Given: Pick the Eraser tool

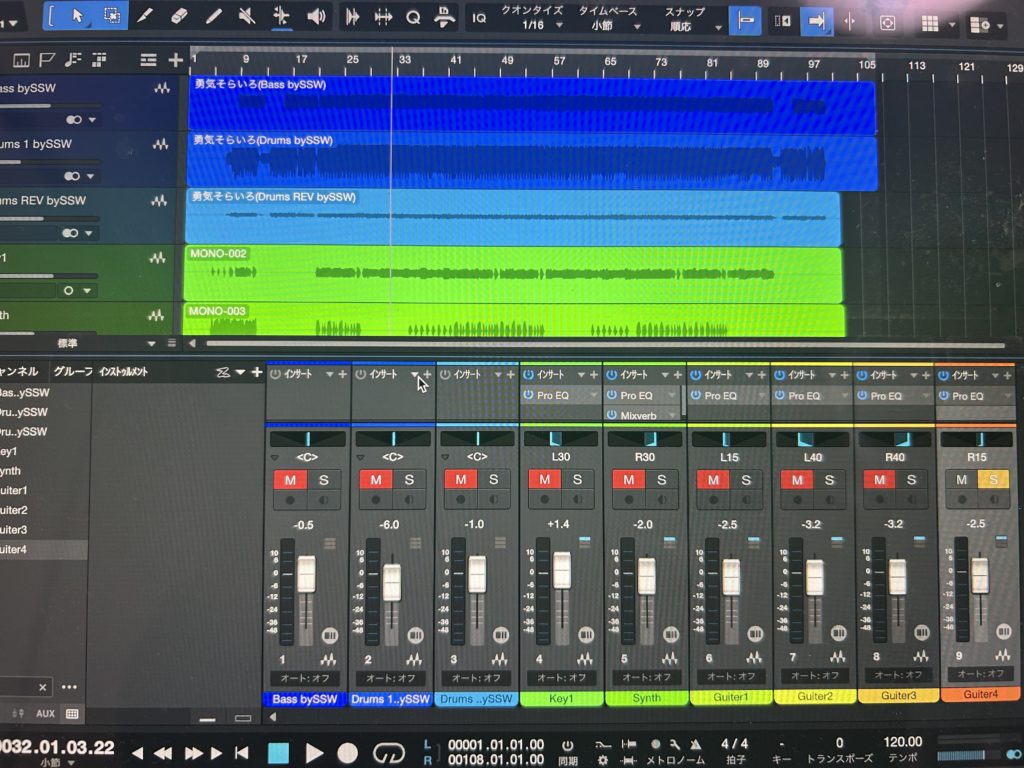Looking at the screenshot, I should click(x=180, y=16).
